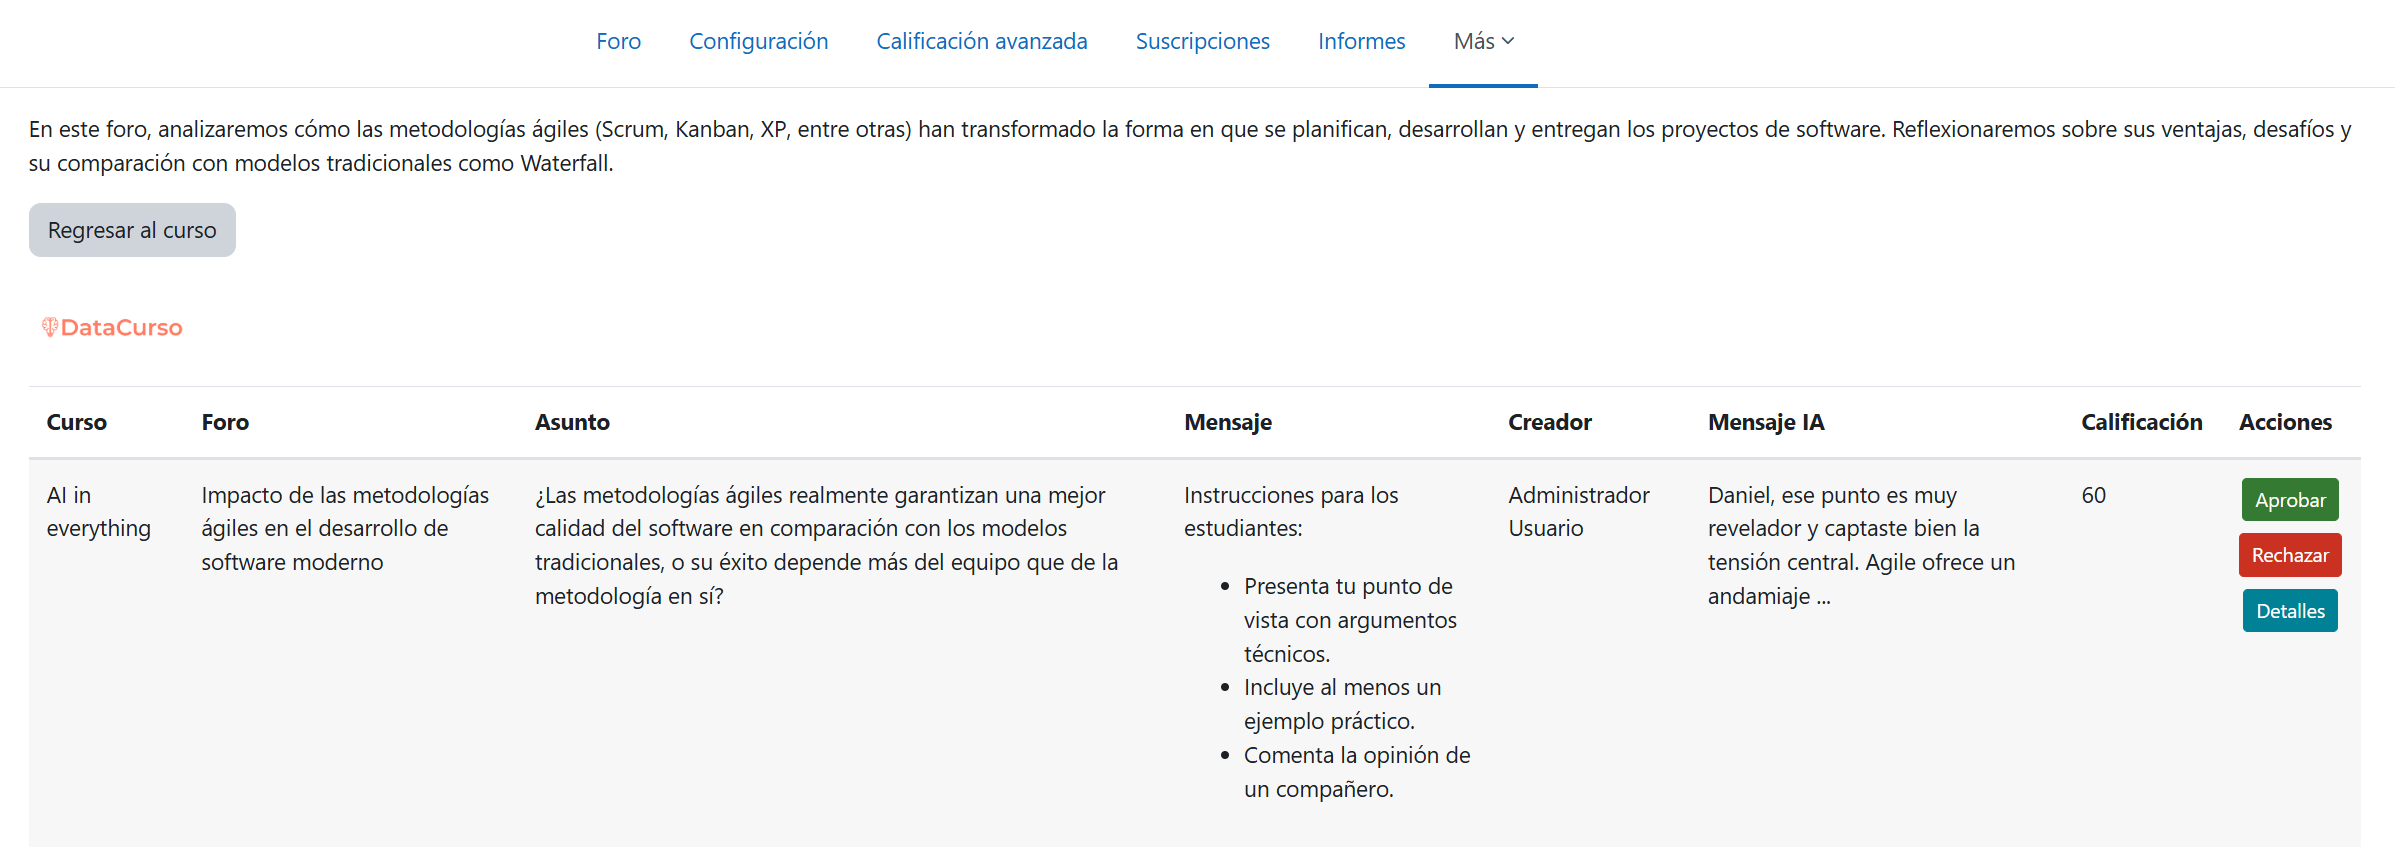Switch to the Foro tab
This screenshot has height=864, width=2395.
[x=618, y=41]
